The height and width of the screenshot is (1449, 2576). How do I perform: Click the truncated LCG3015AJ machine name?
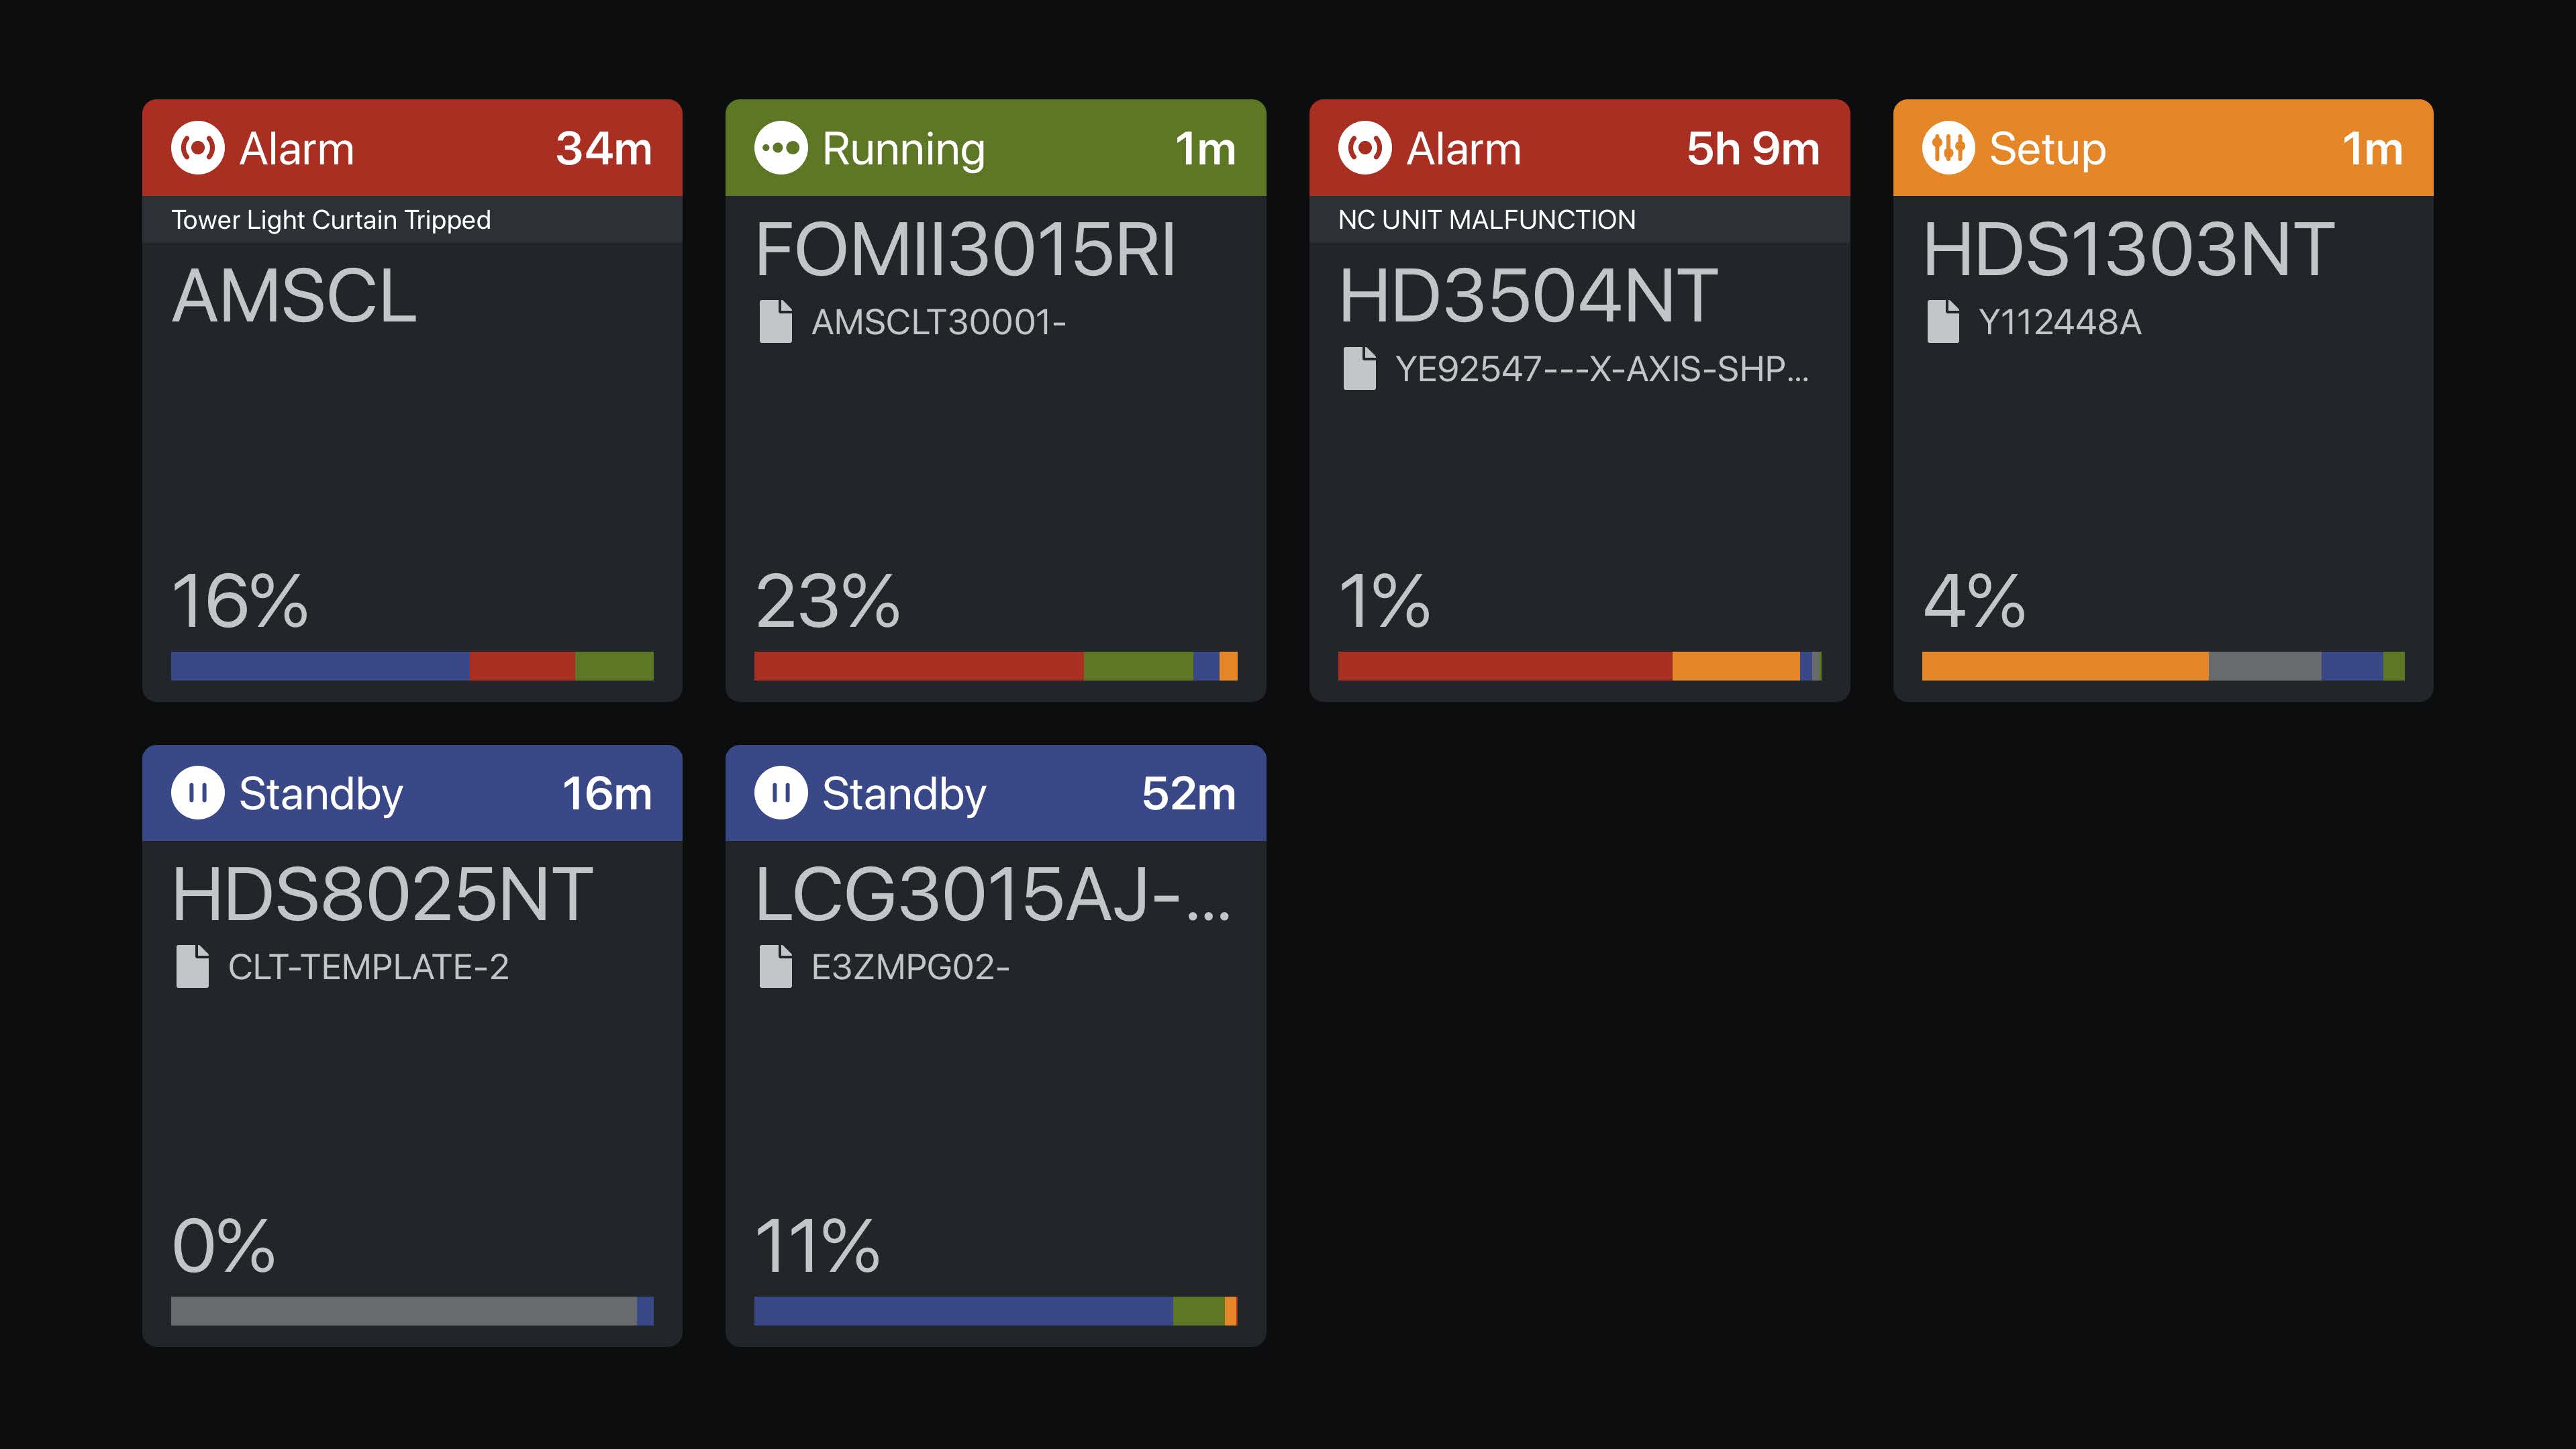click(x=993, y=895)
